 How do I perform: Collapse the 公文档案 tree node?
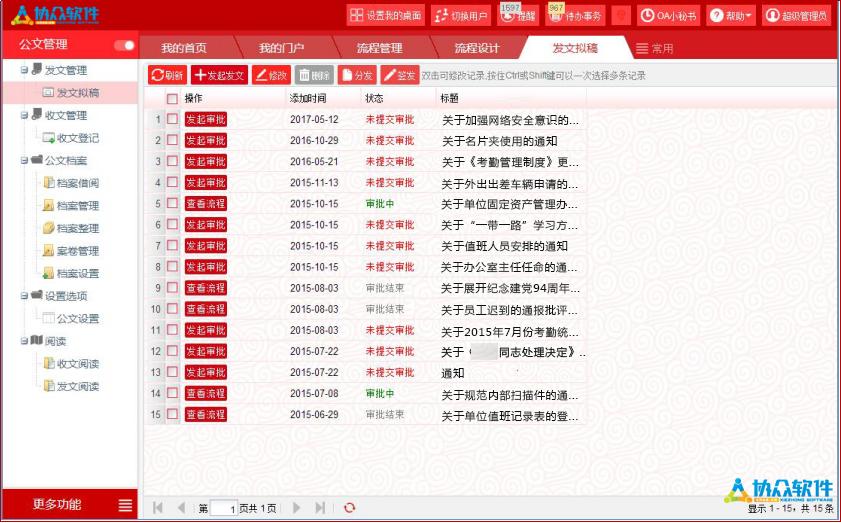(x=24, y=160)
